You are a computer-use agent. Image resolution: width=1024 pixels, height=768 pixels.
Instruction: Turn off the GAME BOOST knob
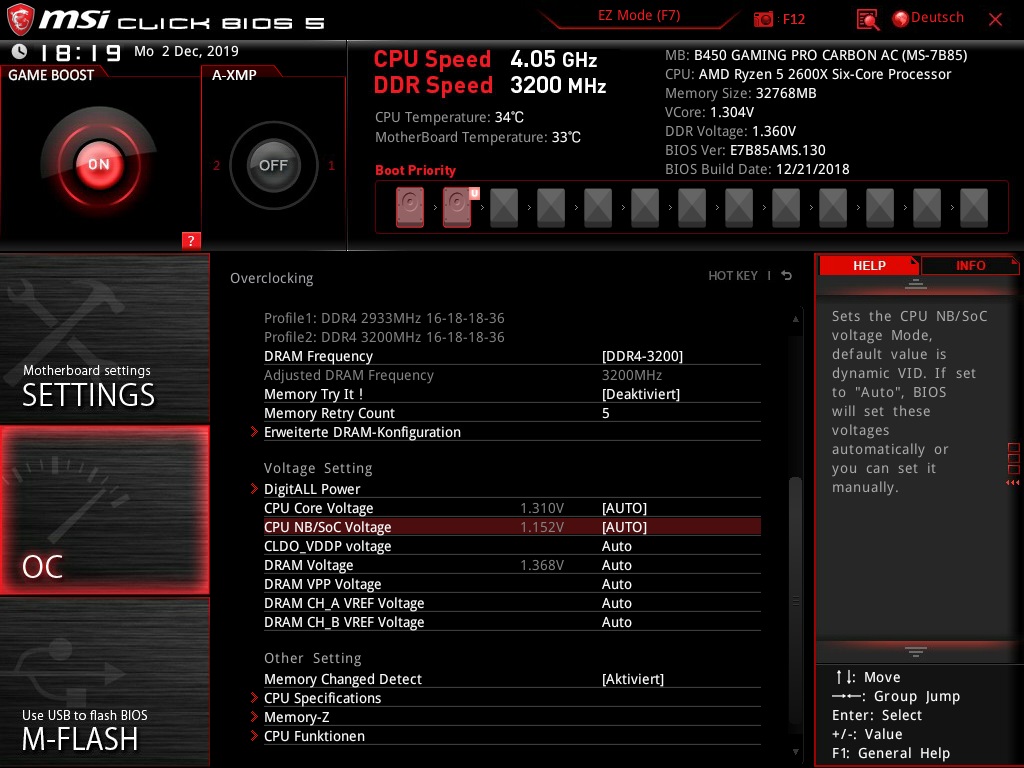coord(99,164)
